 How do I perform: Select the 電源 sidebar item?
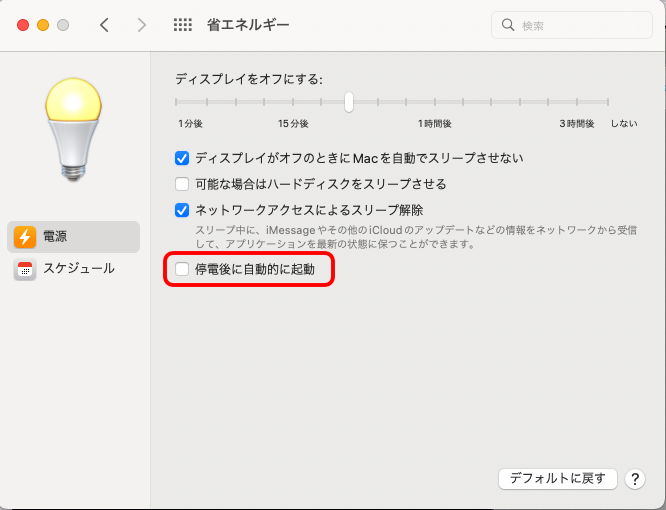73,237
